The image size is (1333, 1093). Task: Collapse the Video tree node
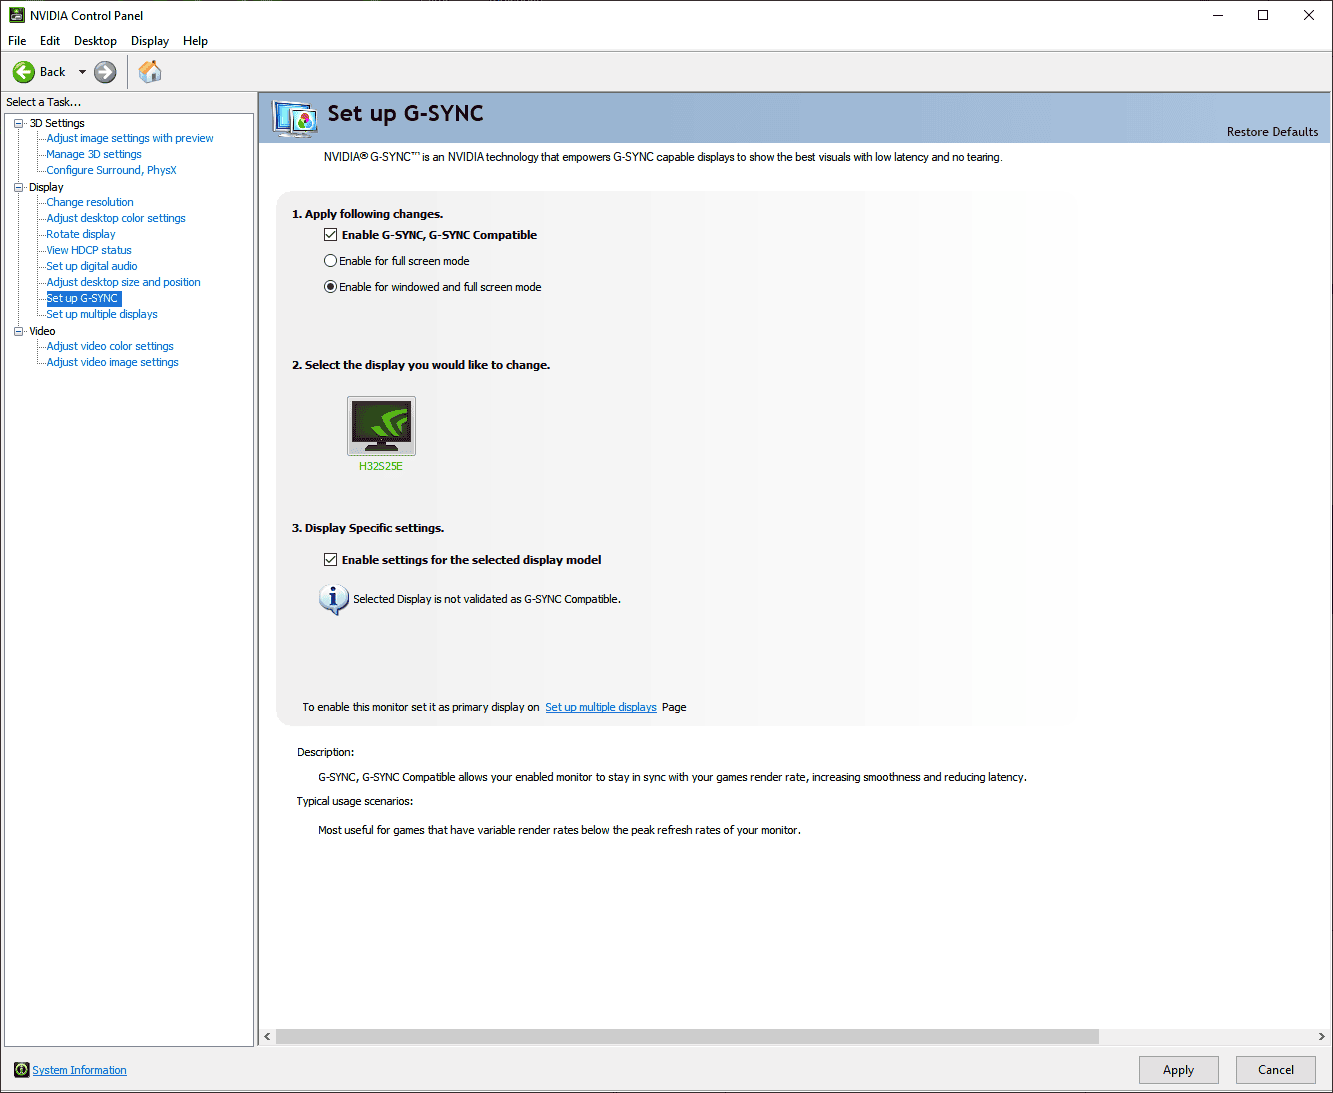(x=17, y=330)
